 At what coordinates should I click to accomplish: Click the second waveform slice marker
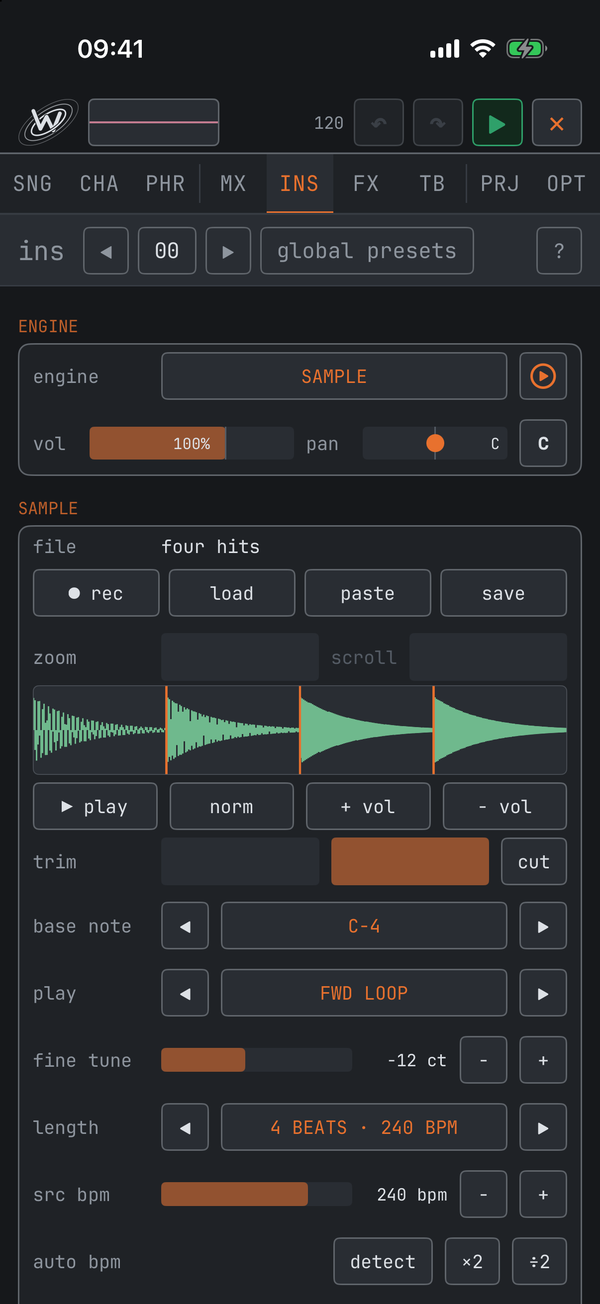(x=300, y=730)
